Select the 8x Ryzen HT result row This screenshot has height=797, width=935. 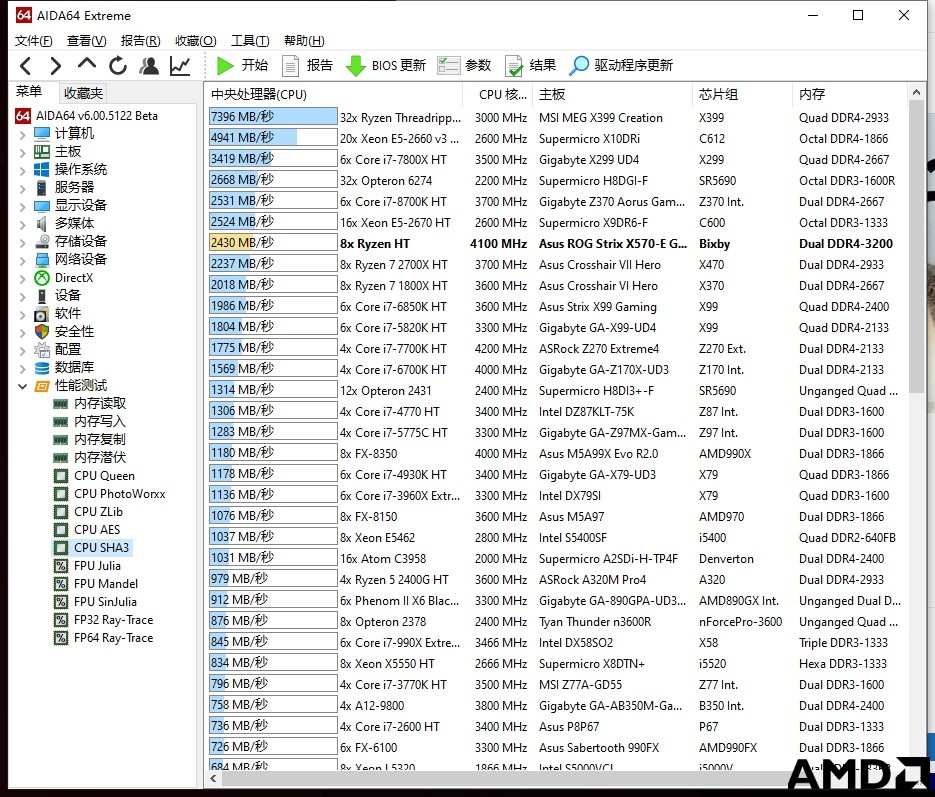(557, 243)
